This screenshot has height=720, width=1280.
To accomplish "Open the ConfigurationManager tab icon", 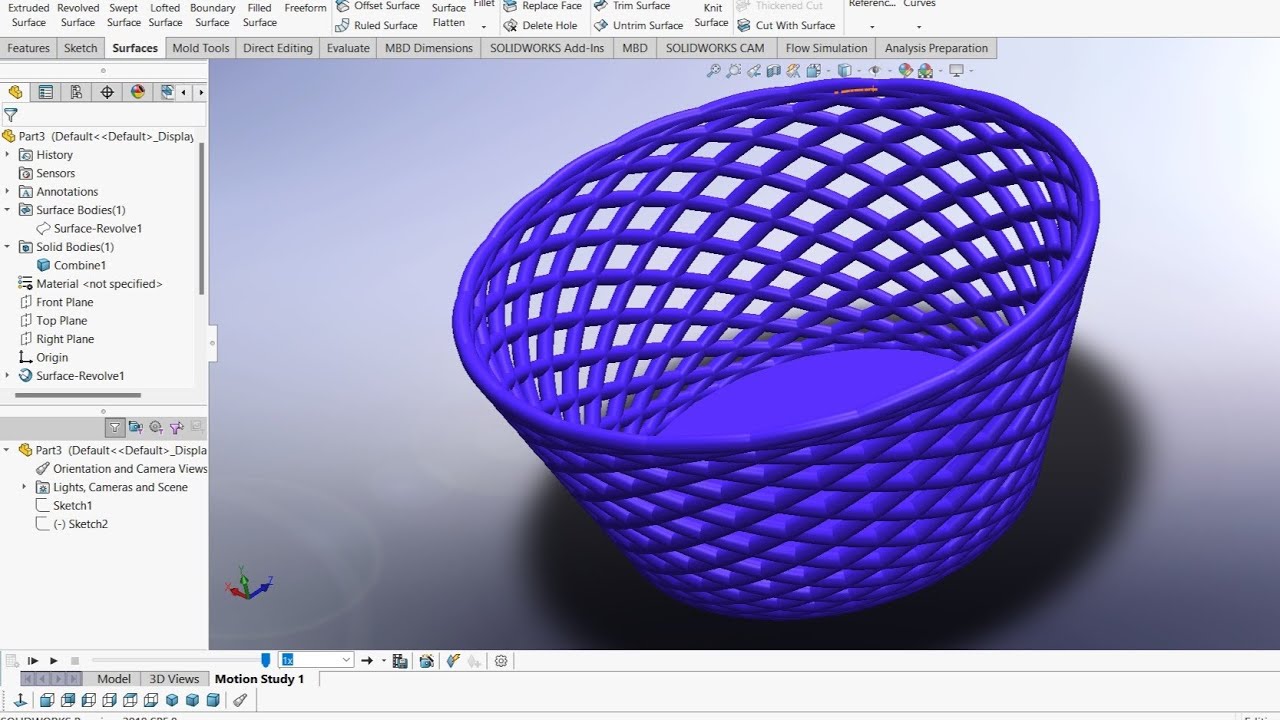I will coord(76,92).
